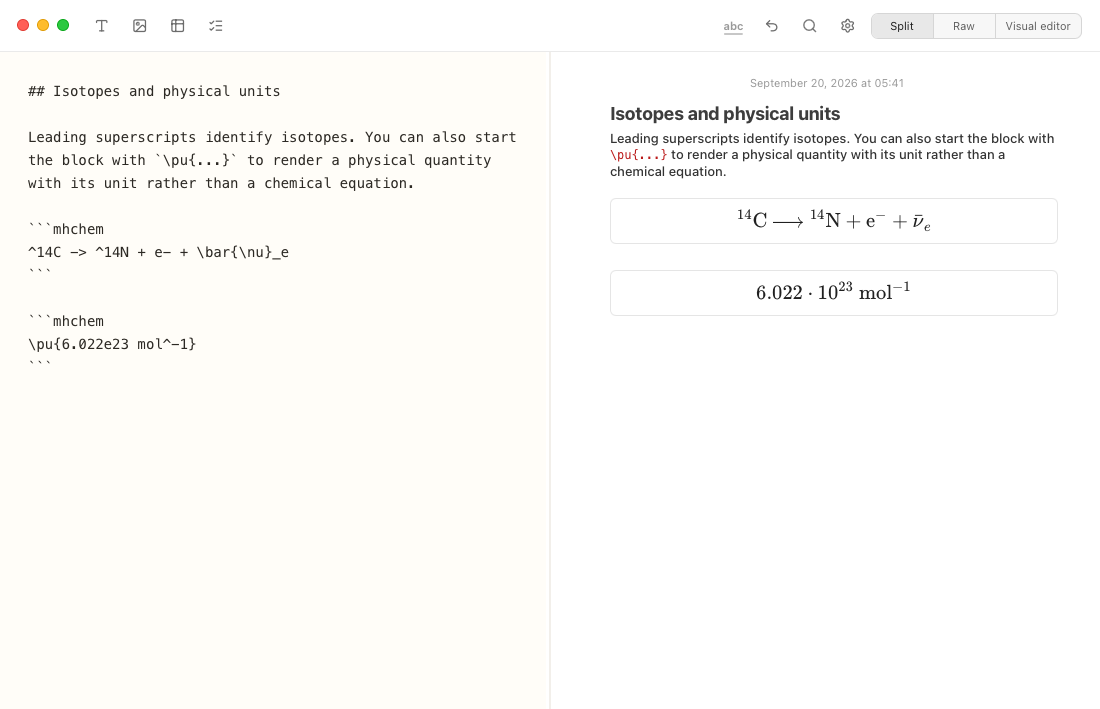1100x709 pixels.
Task: Click the checklist icon in toolbar
Action: coord(215,26)
